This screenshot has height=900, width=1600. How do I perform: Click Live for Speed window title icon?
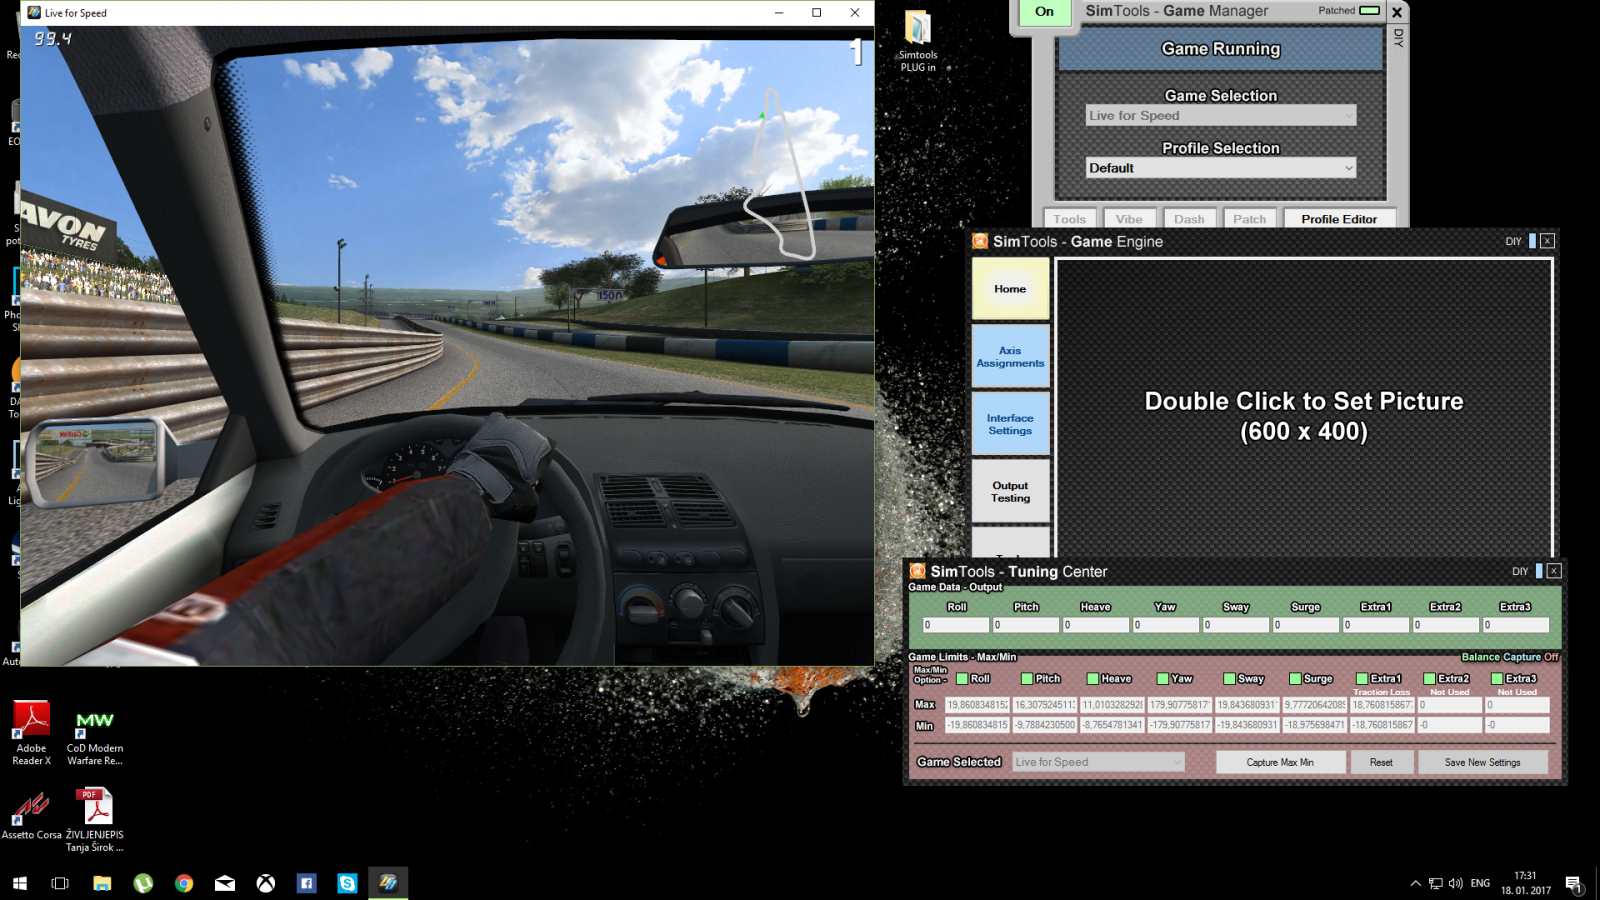tap(34, 13)
